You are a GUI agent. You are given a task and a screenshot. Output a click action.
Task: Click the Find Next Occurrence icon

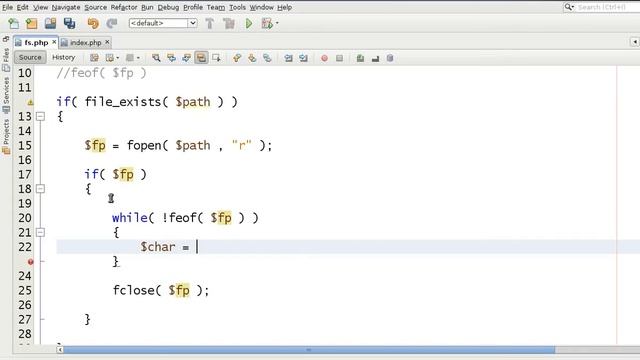(187, 58)
